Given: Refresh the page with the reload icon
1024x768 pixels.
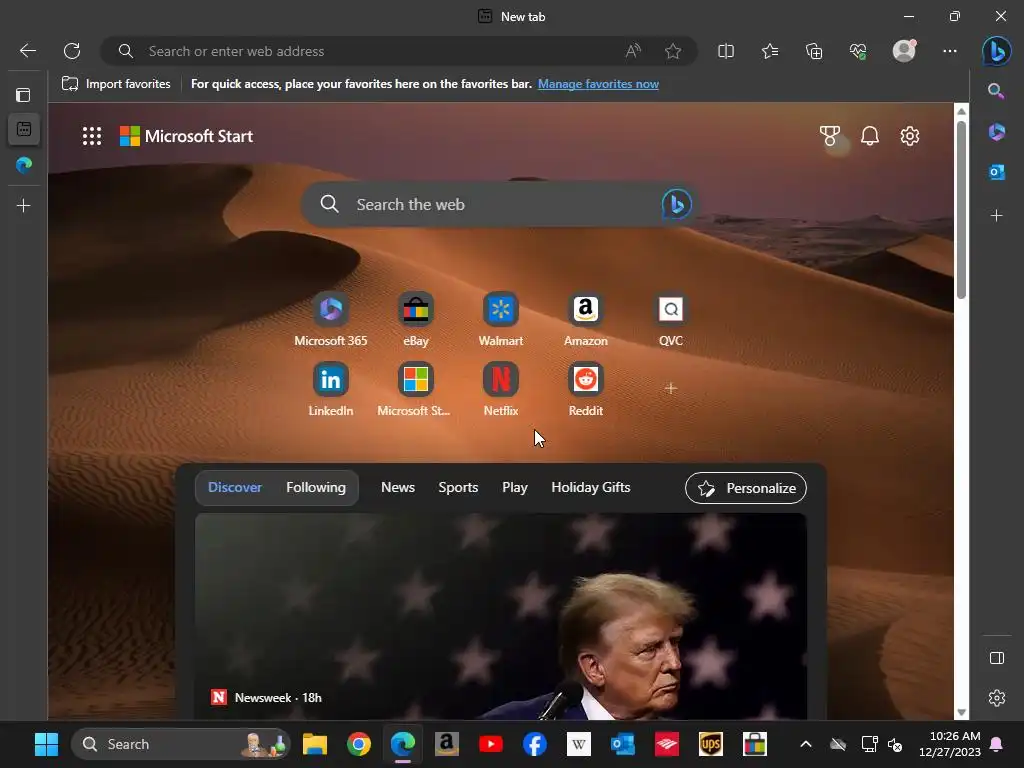Looking at the screenshot, I should tap(72, 51).
